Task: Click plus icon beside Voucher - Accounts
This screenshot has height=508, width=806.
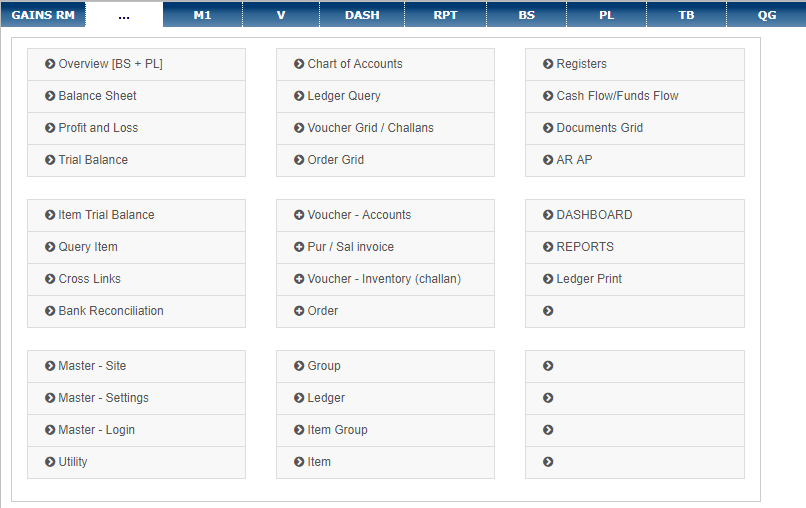Action: (x=299, y=215)
